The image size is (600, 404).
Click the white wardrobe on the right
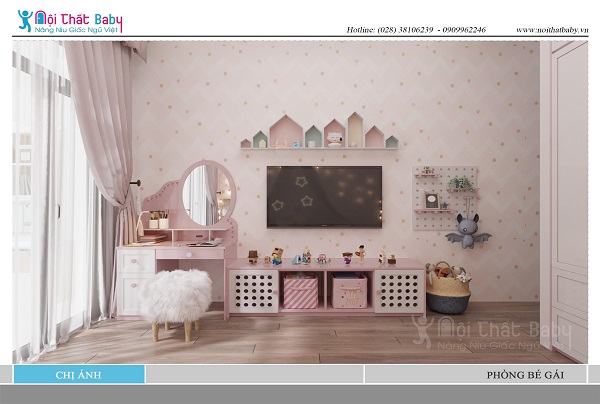[567, 200]
